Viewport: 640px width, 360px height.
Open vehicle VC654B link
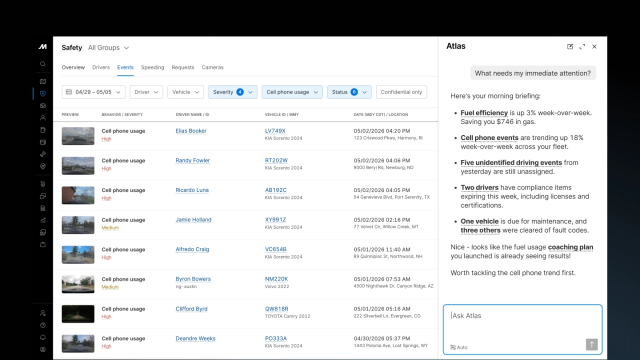pos(276,249)
